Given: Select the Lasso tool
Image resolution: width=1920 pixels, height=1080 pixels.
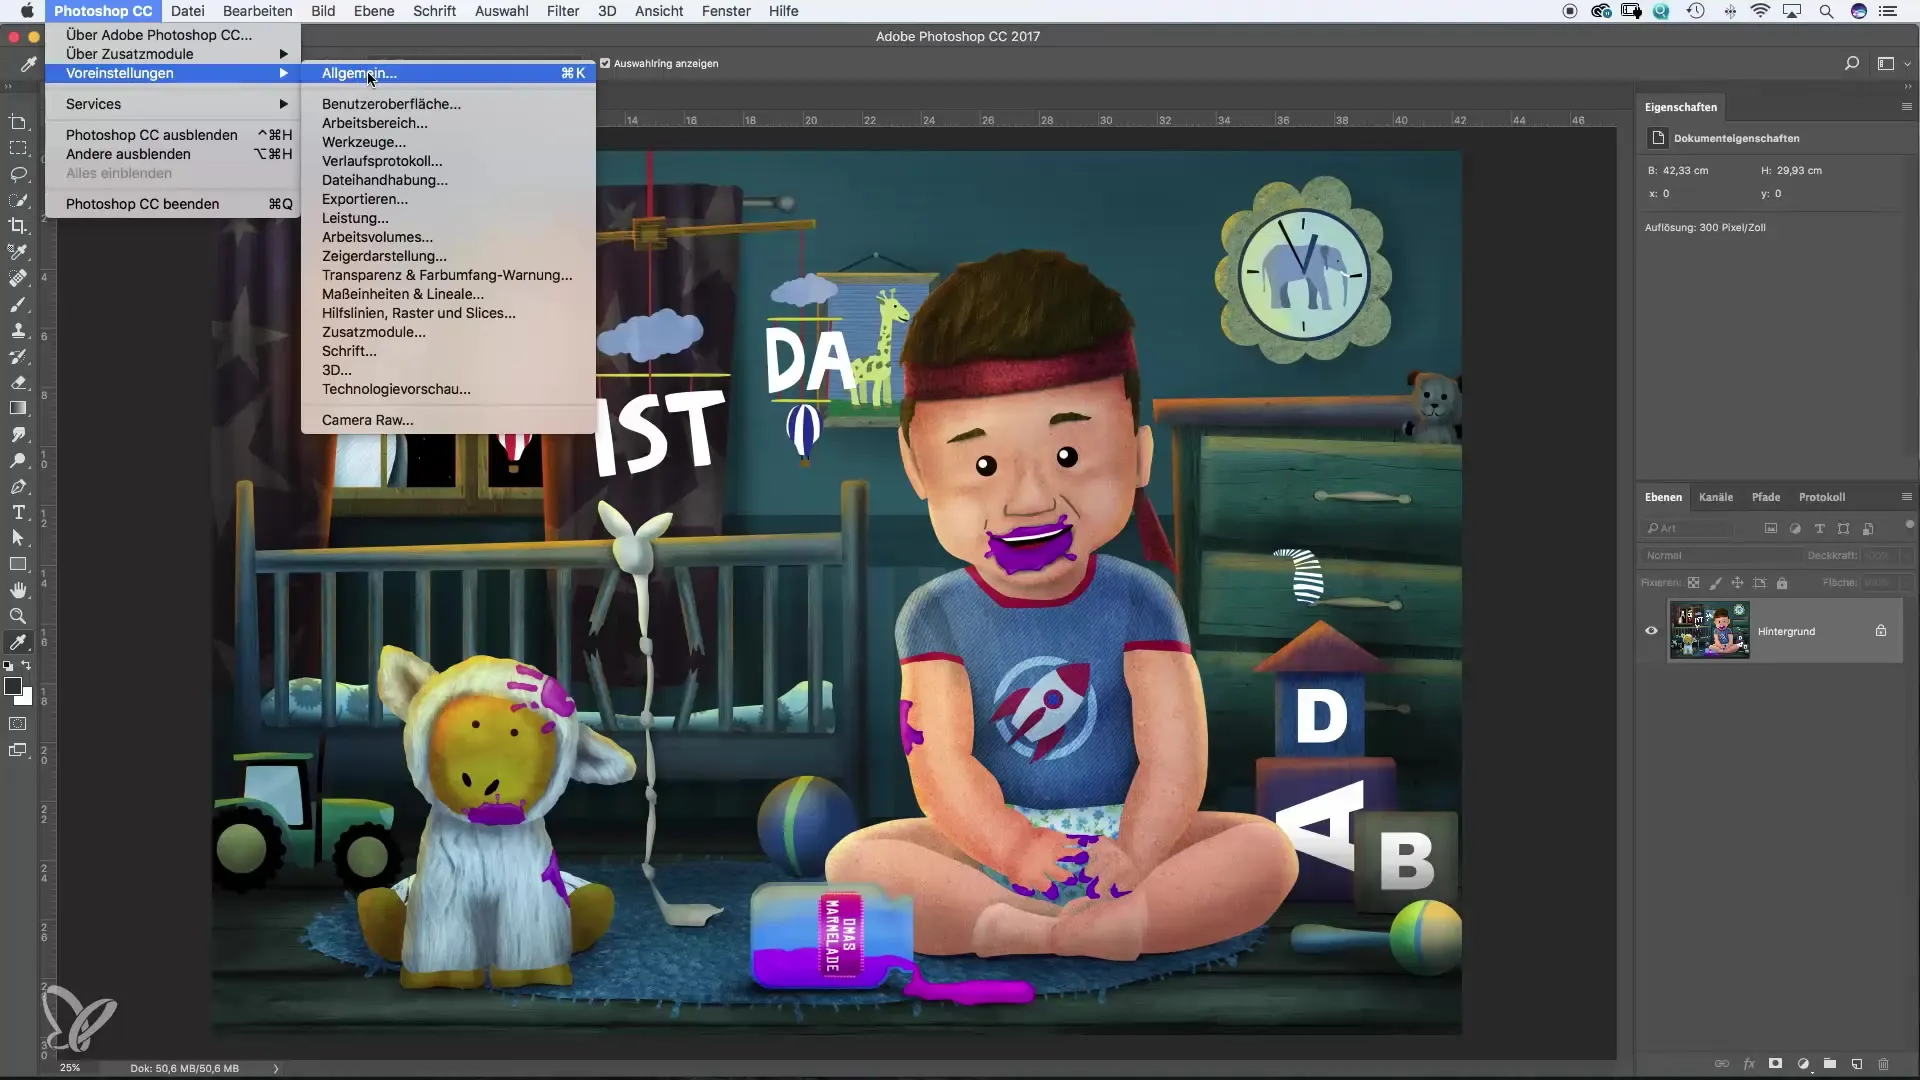Looking at the screenshot, I should pos(18,174).
